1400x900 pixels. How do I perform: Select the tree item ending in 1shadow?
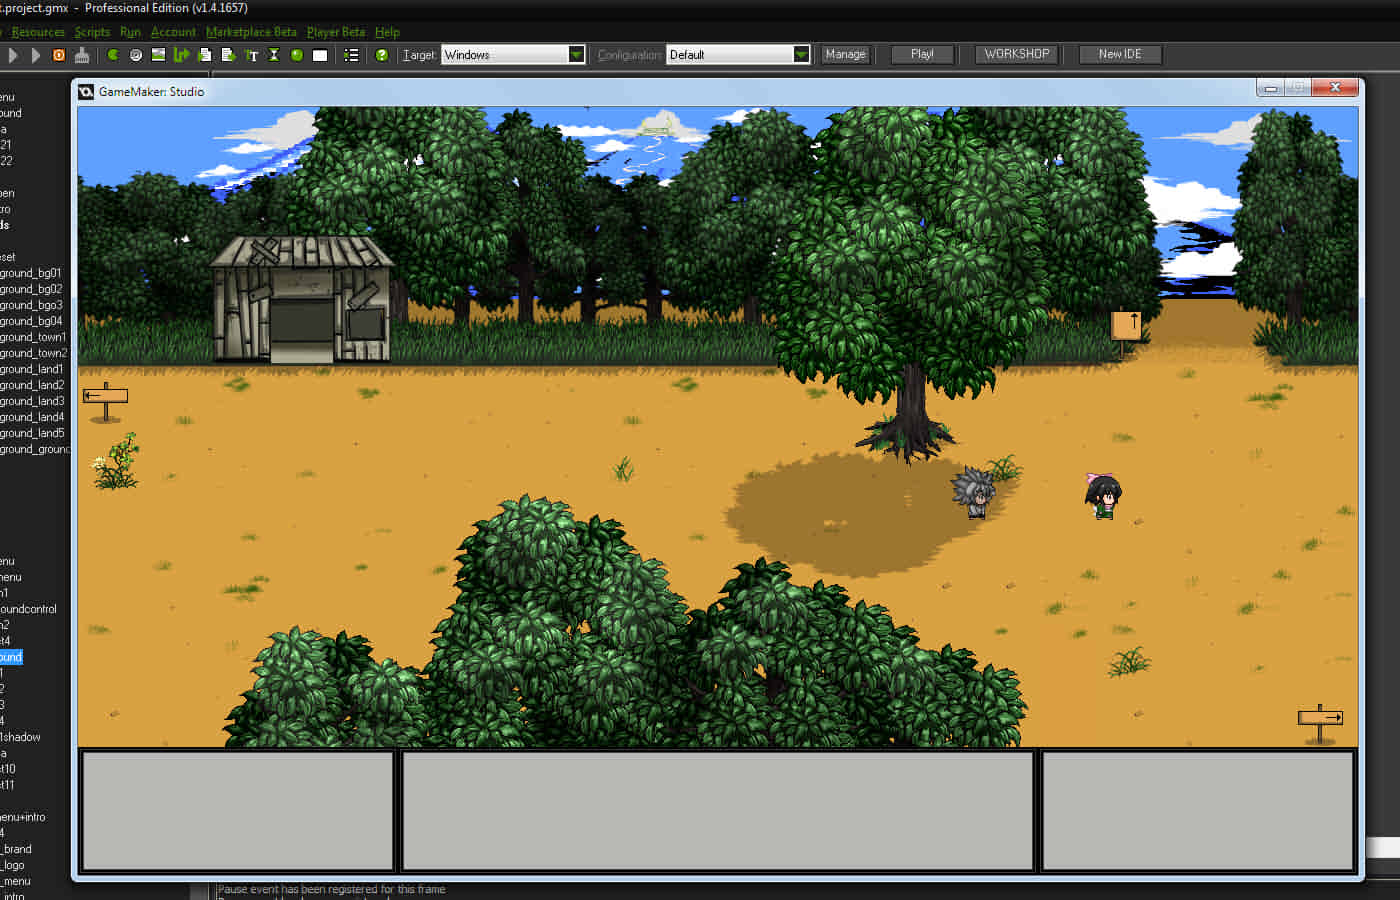coord(20,737)
